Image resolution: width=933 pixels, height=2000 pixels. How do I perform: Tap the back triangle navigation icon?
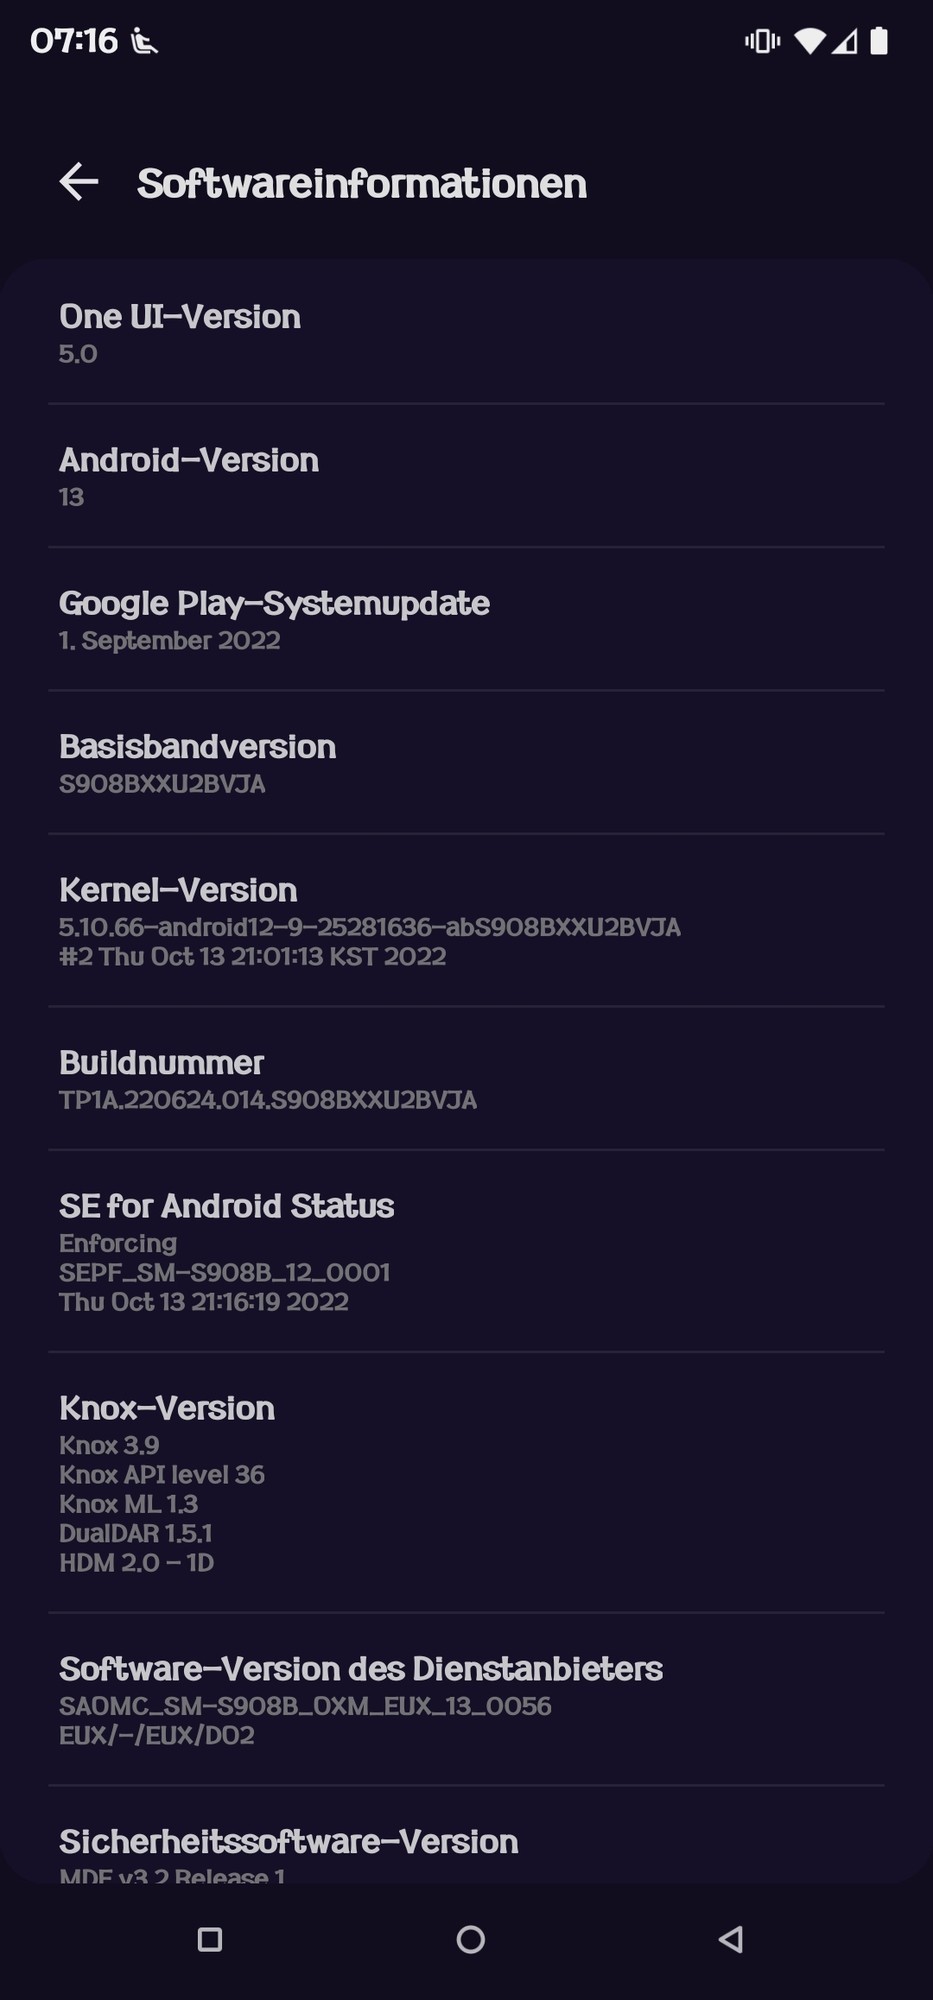pos(731,1940)
